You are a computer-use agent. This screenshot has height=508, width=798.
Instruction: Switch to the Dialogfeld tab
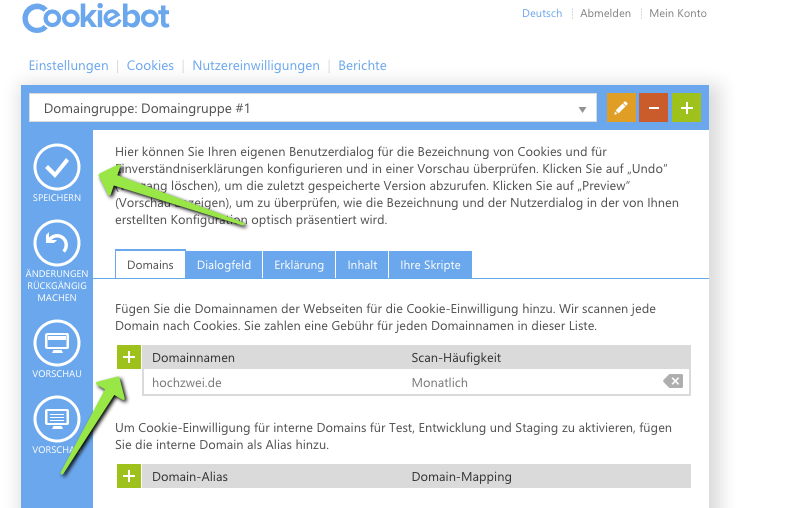224,265
